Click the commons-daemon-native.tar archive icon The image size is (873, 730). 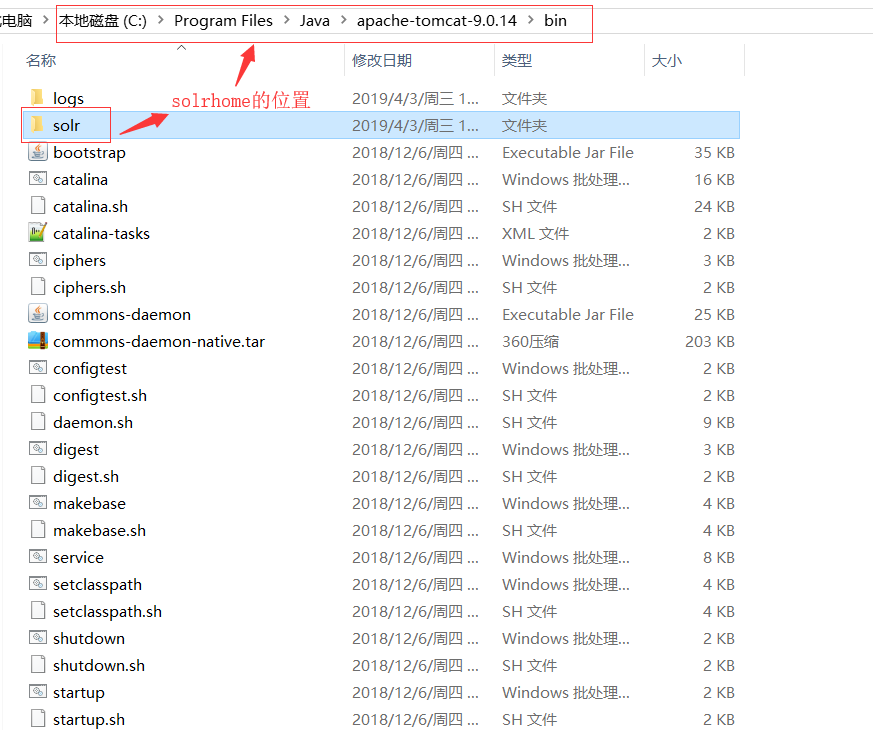(37, 341)
